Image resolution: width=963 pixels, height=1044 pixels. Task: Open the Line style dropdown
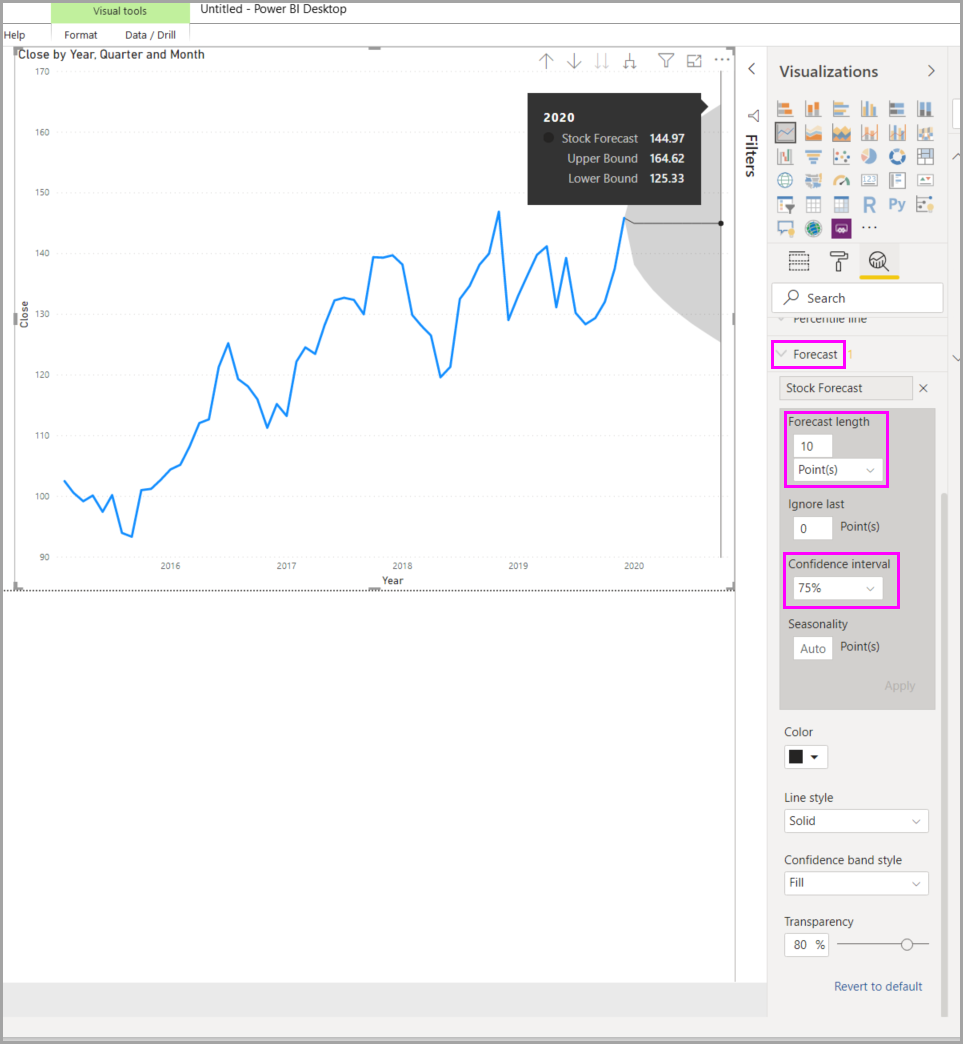click(856, 821)
